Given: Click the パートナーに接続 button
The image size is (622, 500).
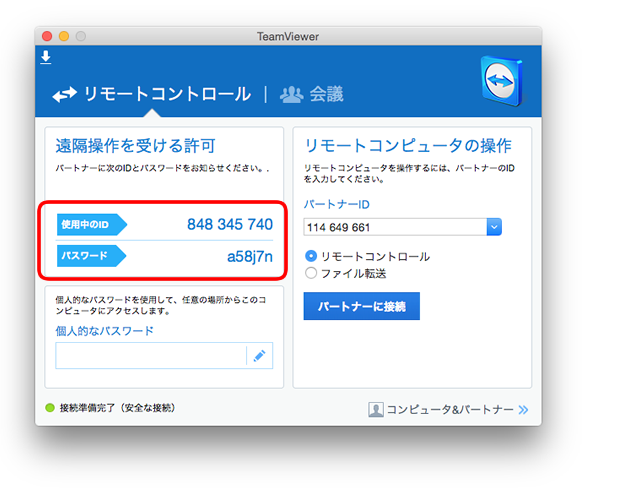Looking at the screenshot, I should pyautogui.click(x=362, y=306).
